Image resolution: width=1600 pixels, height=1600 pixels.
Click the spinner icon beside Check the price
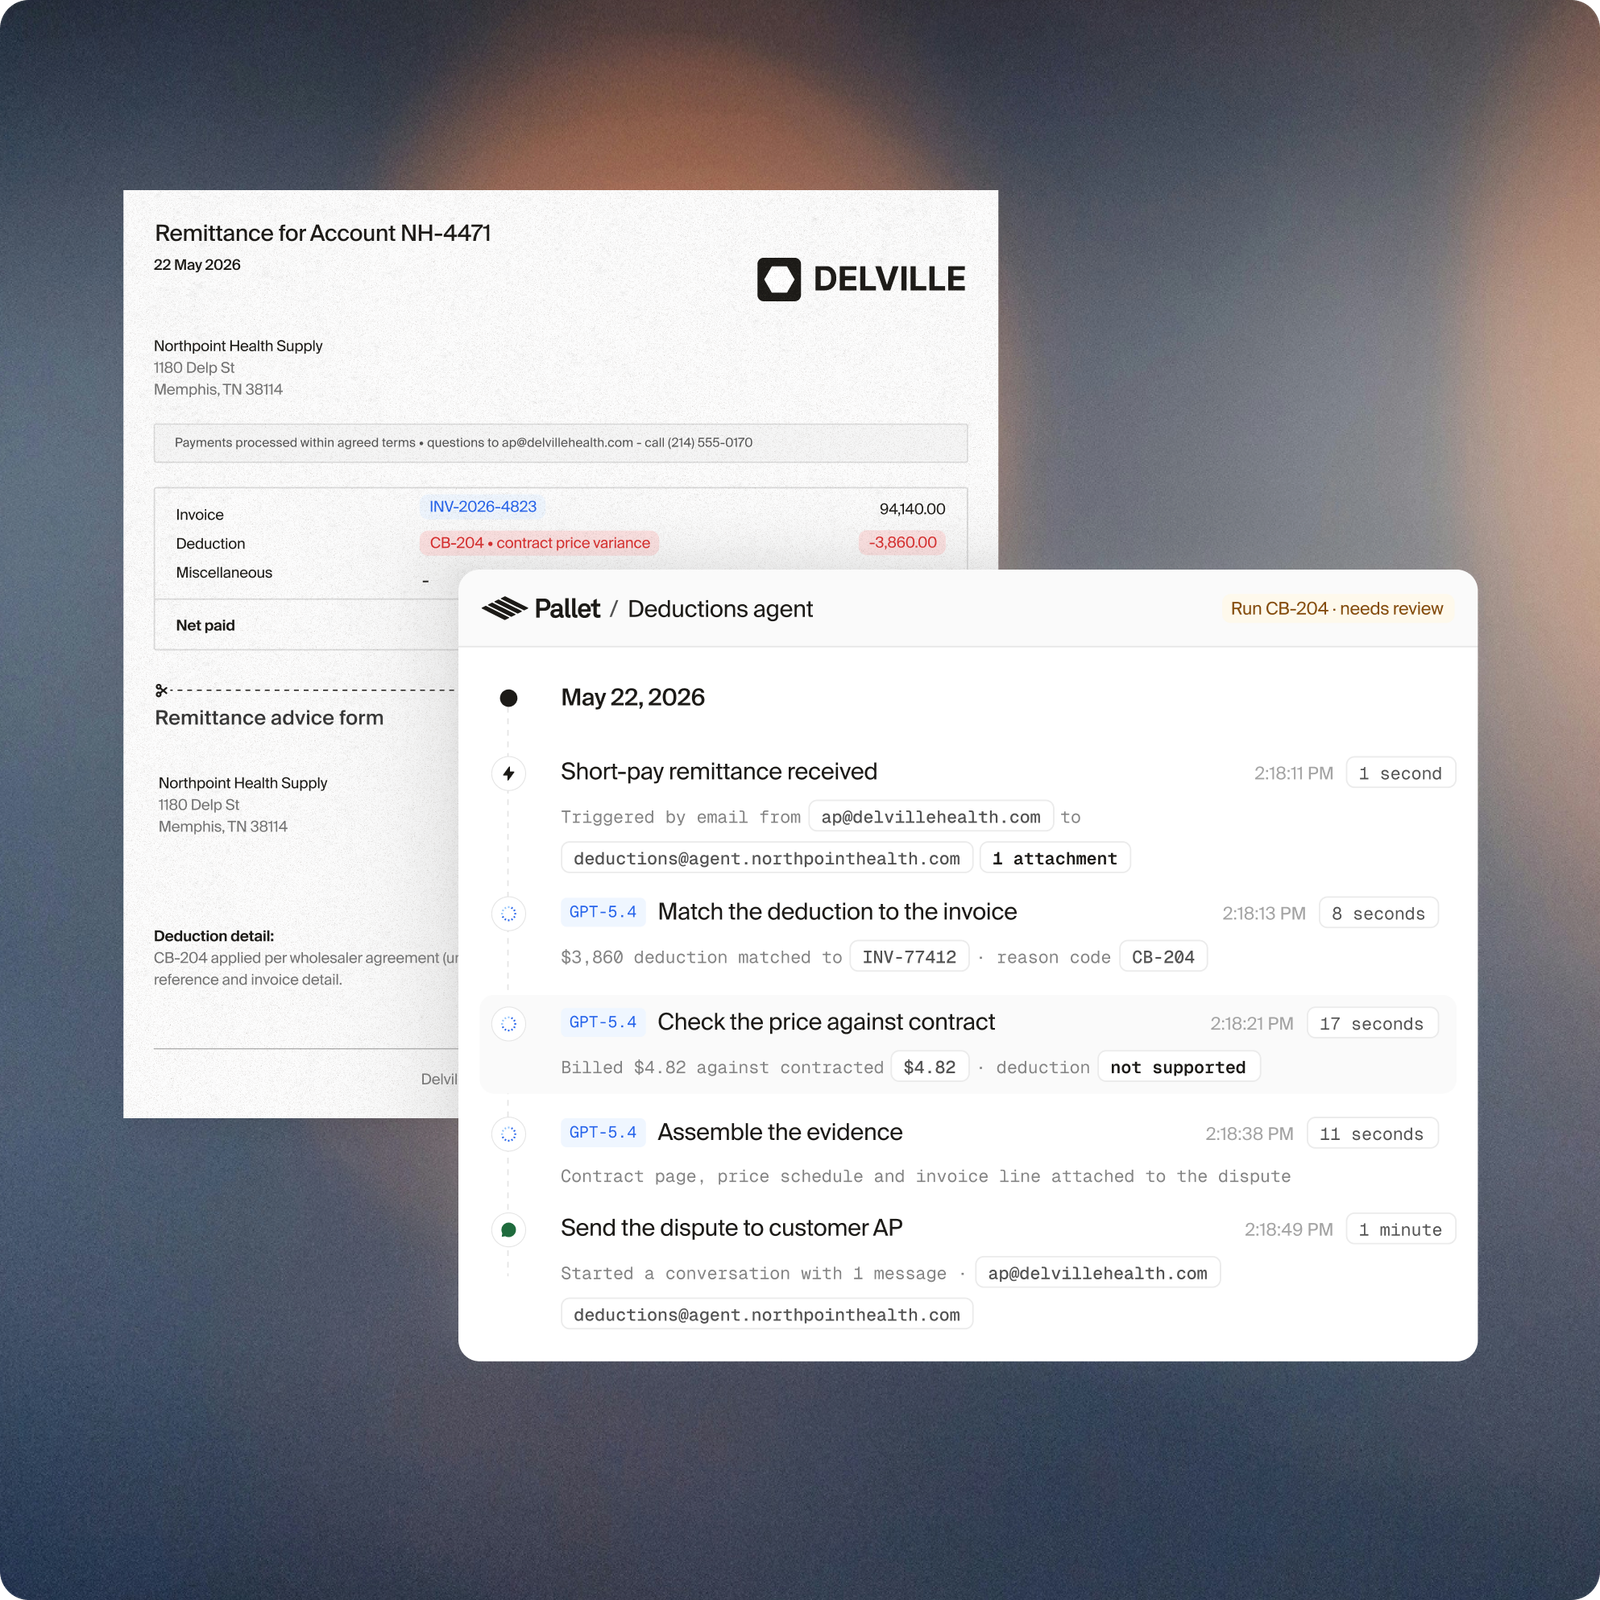click(509, 1023)
